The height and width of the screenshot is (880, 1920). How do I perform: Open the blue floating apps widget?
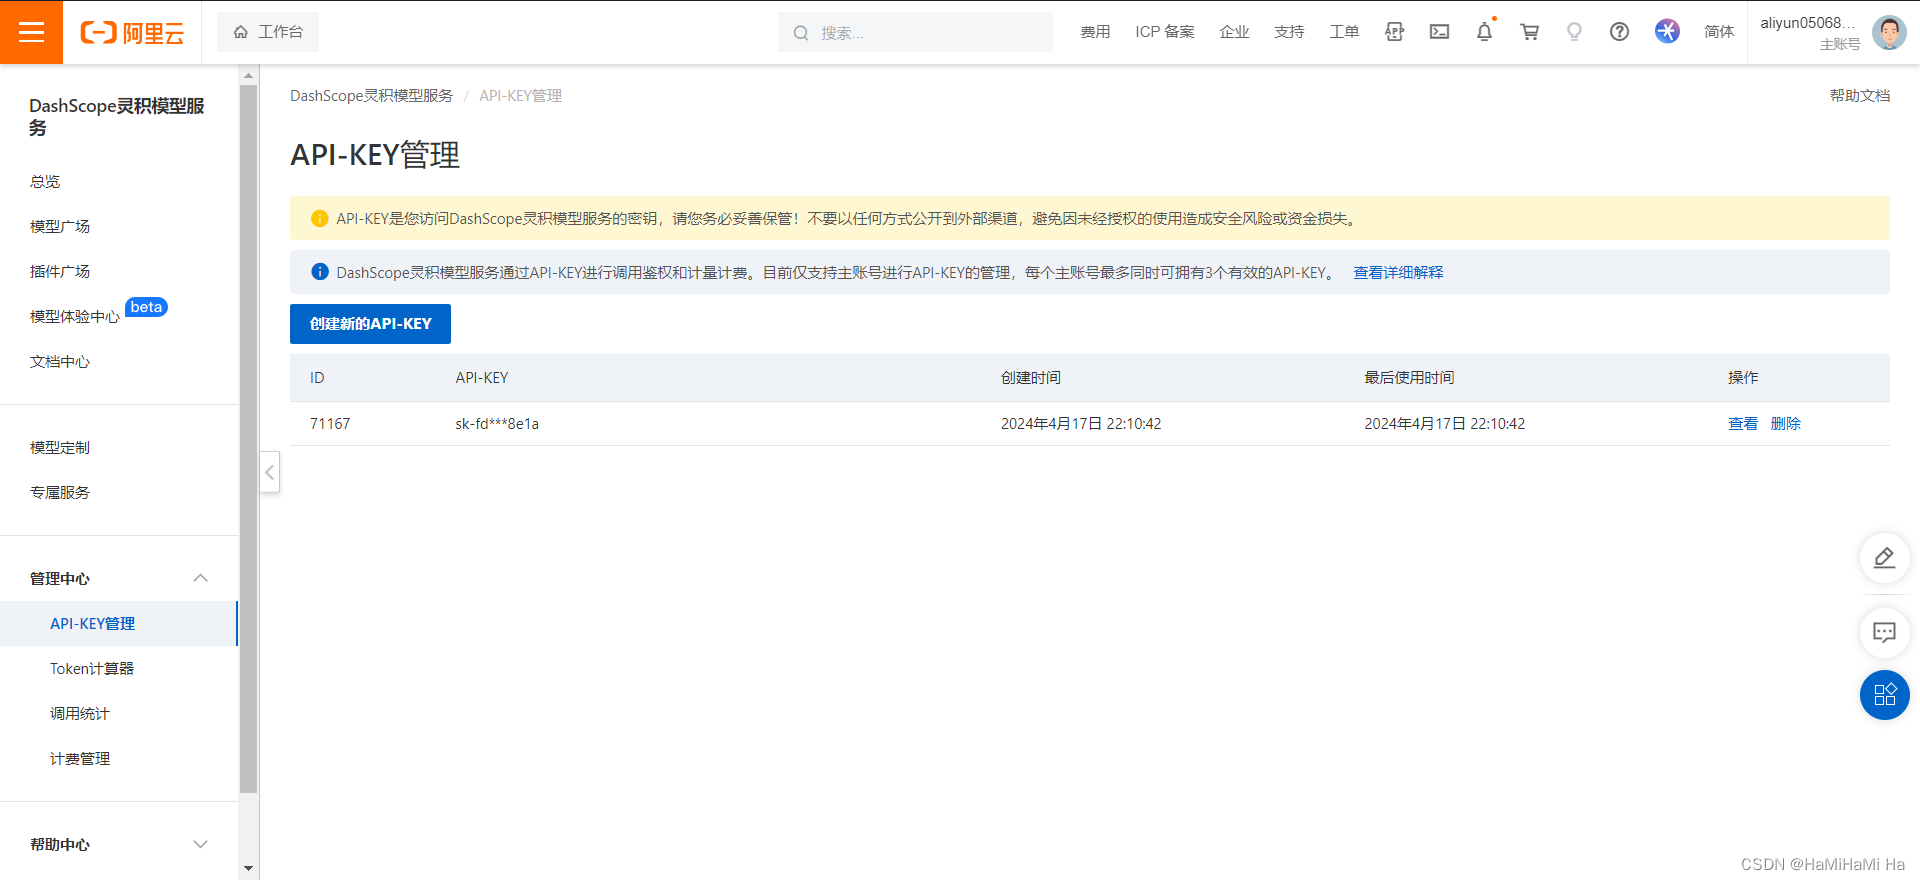(1884, 695)
